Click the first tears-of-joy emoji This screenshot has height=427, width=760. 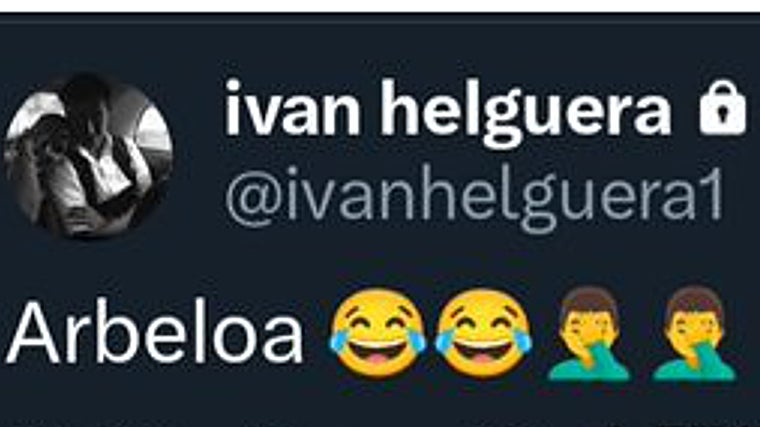(378, 333)
